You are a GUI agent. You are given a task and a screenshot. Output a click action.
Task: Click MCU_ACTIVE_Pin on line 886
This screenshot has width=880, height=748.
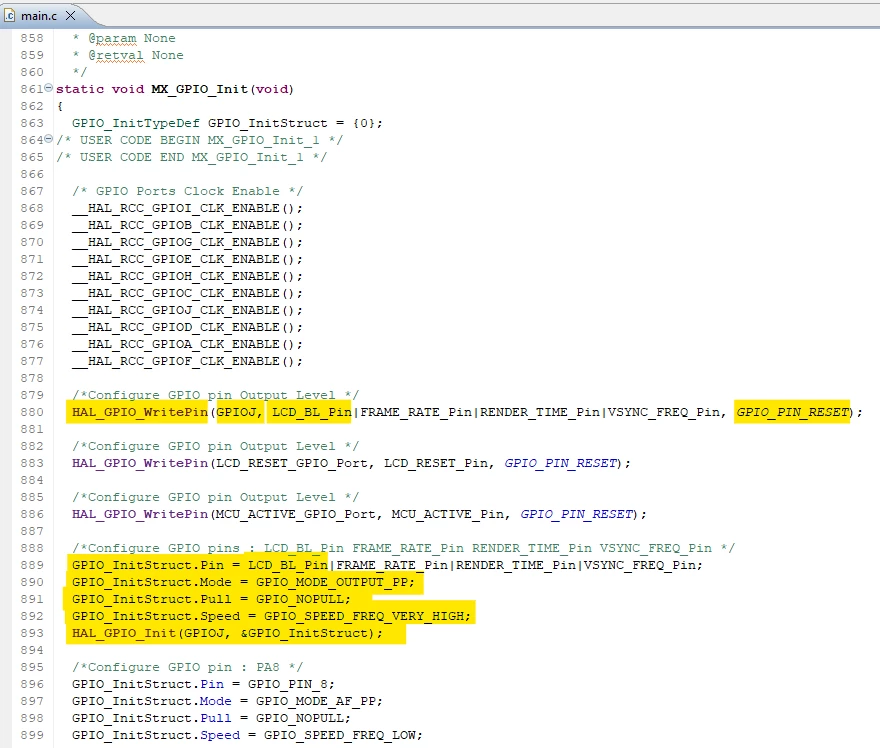click(447, 515)
